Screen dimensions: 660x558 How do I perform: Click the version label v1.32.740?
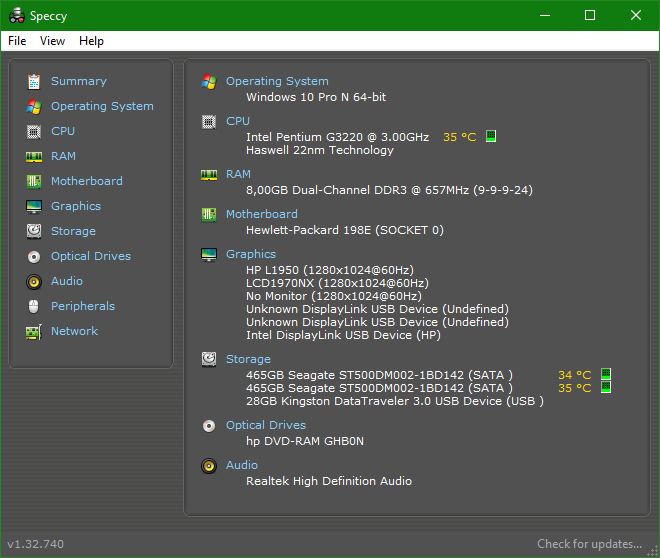35,545
